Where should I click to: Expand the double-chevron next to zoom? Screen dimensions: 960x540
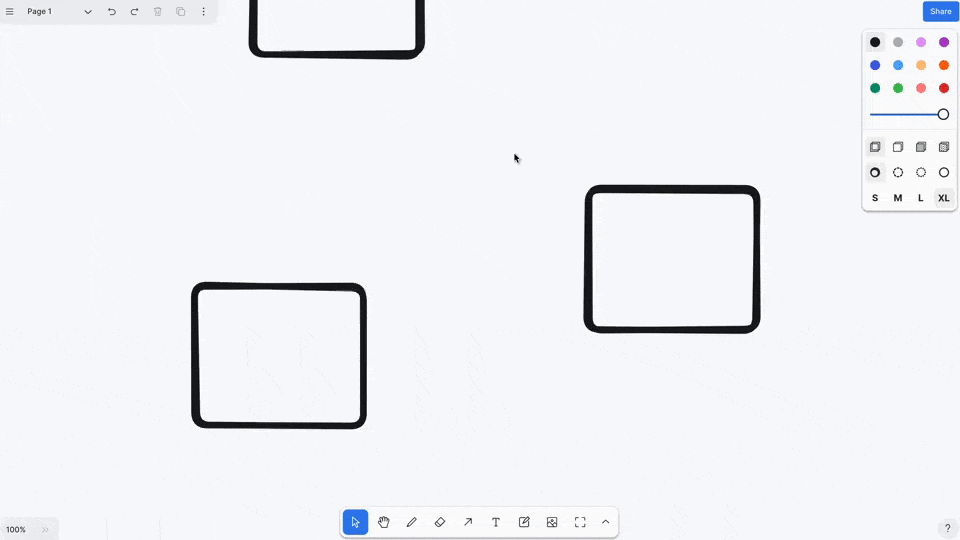(45, 530)
